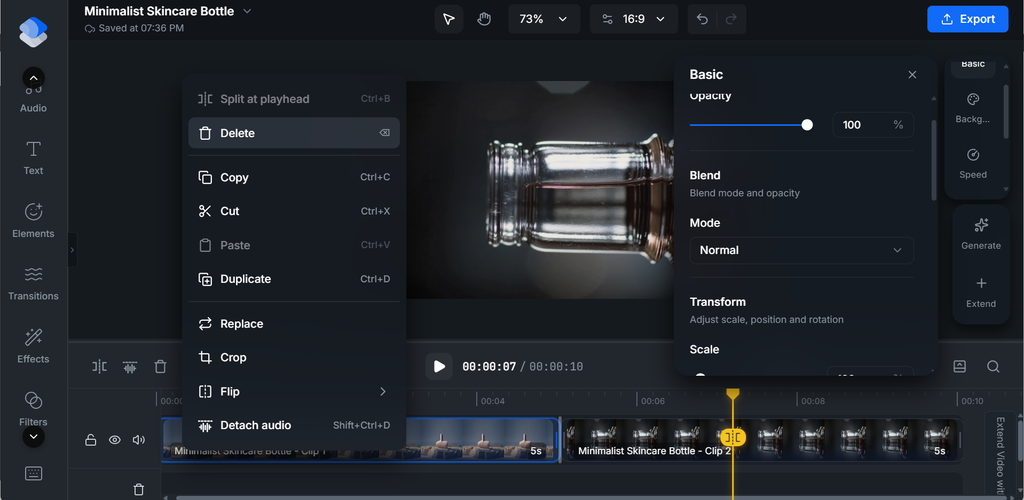Delete the second track with trash icon
The image size is (1024, 500).
tap(138, 489)
